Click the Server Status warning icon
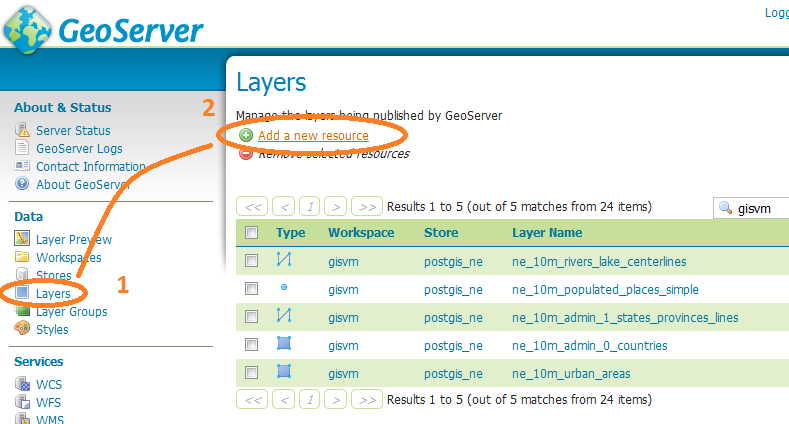 (x=22, y=130)
